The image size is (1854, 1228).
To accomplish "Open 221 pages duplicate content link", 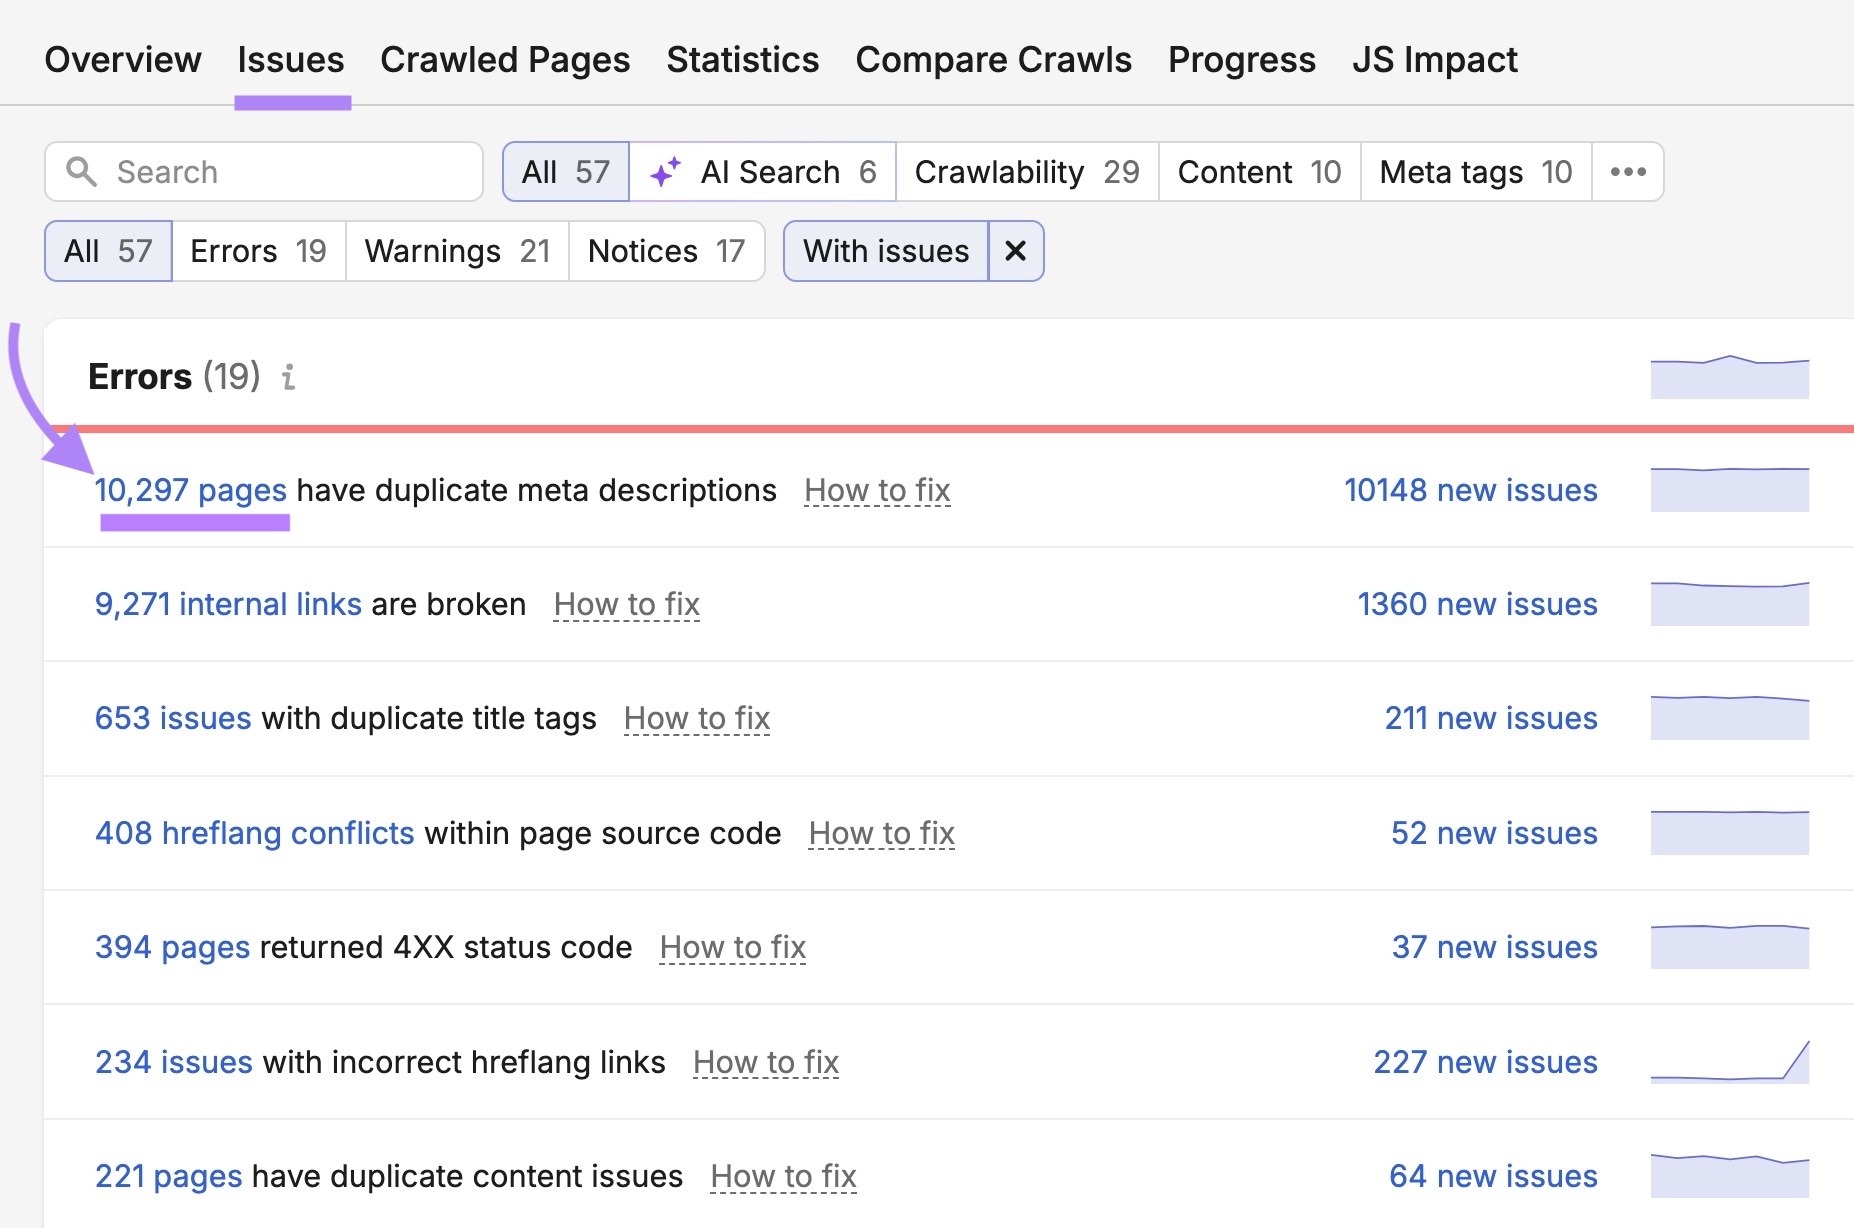I will (169, 1176).
